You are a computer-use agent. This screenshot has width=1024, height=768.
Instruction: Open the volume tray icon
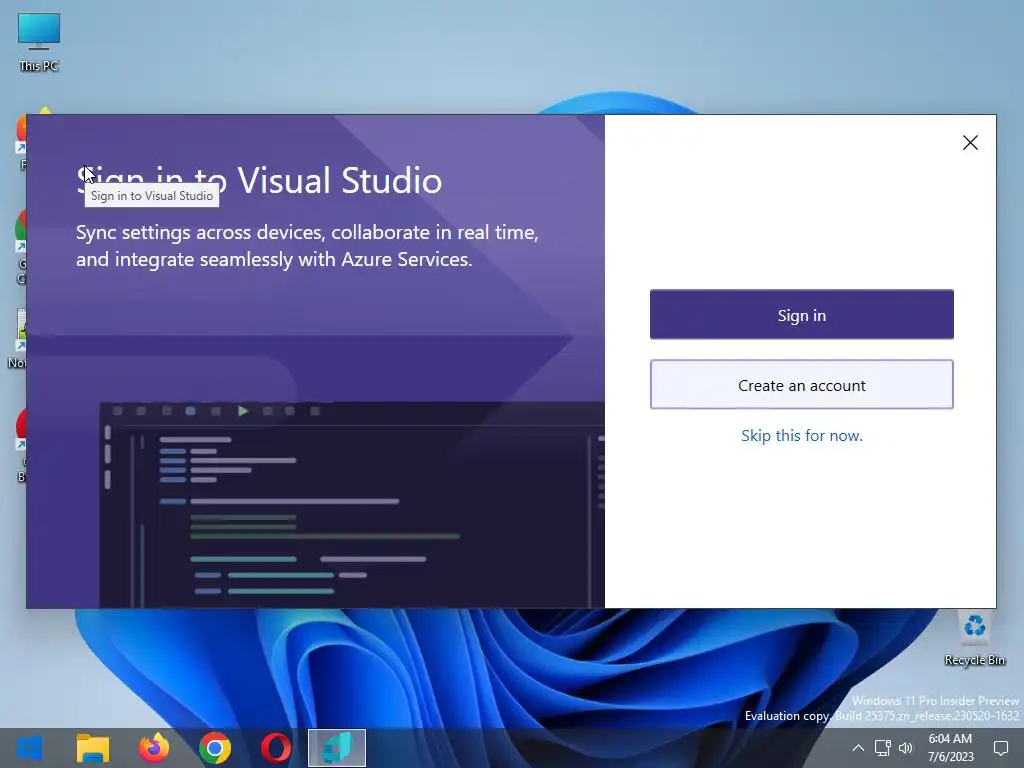coord(906,748)
